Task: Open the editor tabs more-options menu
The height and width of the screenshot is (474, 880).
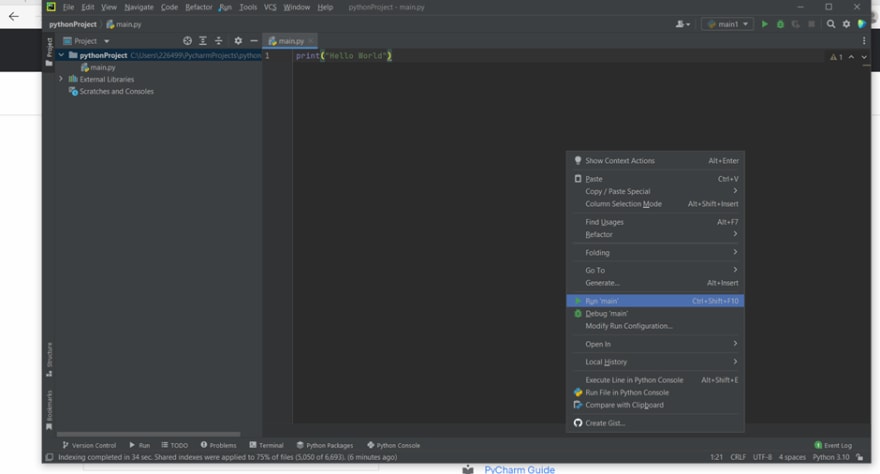Action: click(x=864, y=41)
